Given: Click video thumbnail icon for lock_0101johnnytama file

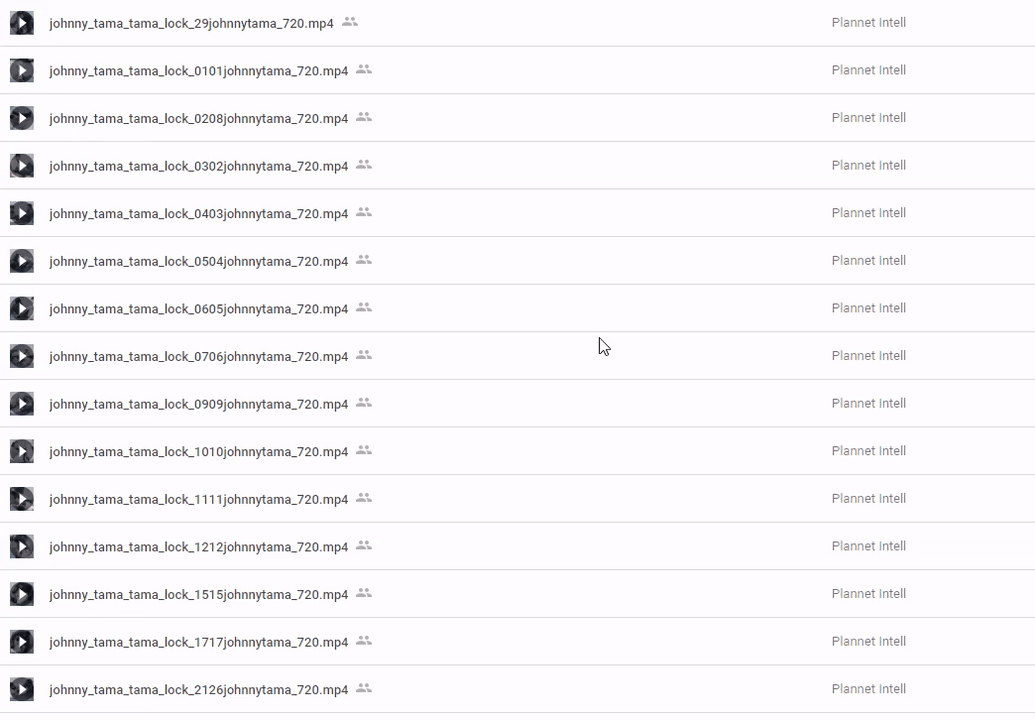Looking at the screenshot, I should (22, 70).
